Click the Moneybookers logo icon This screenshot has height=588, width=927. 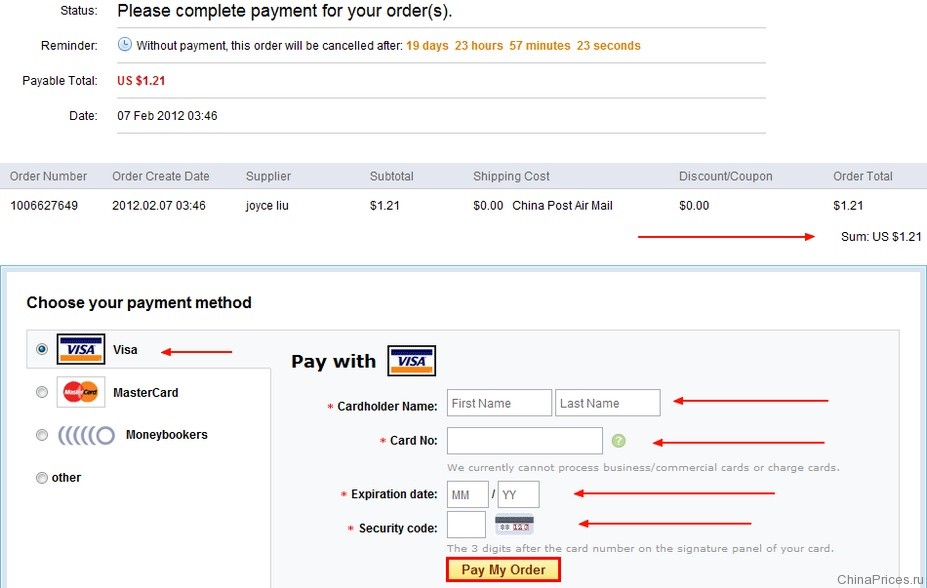click(86, 435)
